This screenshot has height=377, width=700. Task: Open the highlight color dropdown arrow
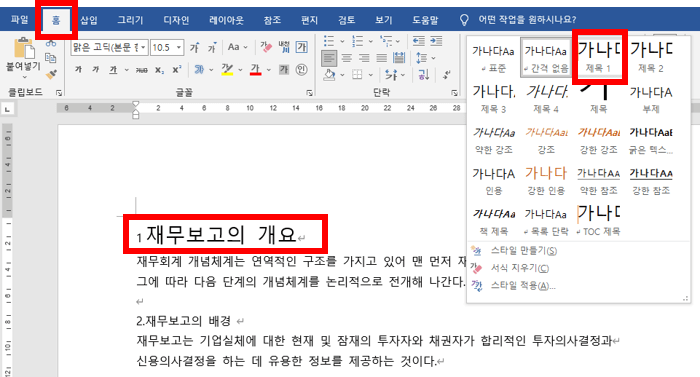(x=240, y=70)
